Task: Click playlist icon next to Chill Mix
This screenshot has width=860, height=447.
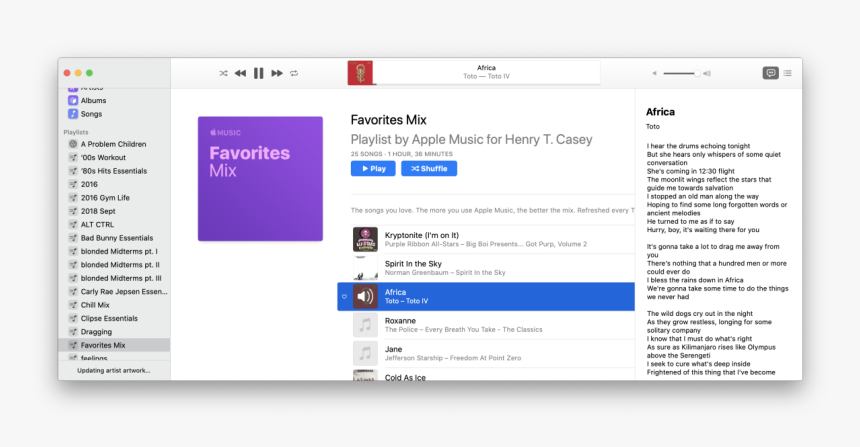Action: pyautogui.click(x=73, y=305)
